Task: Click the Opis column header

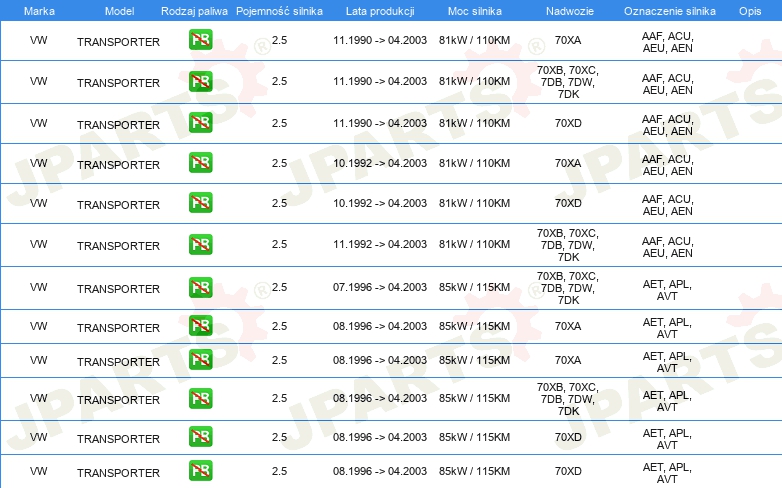Action: coord(750,11)
